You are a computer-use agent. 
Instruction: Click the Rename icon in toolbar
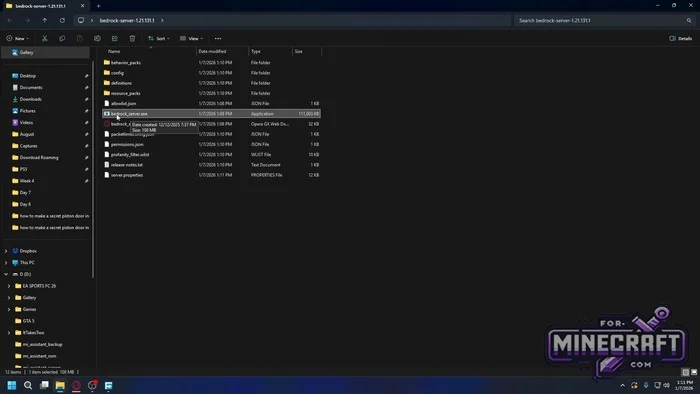click(97, 38)
